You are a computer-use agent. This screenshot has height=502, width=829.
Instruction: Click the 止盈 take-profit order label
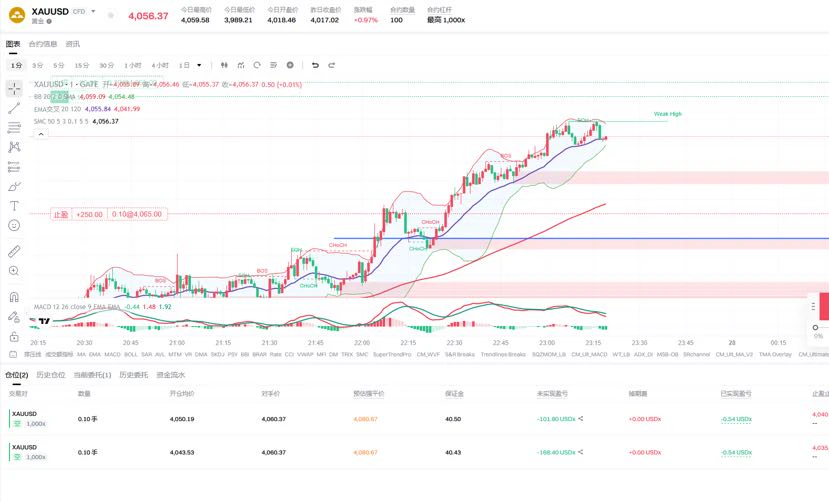(60, 214)
